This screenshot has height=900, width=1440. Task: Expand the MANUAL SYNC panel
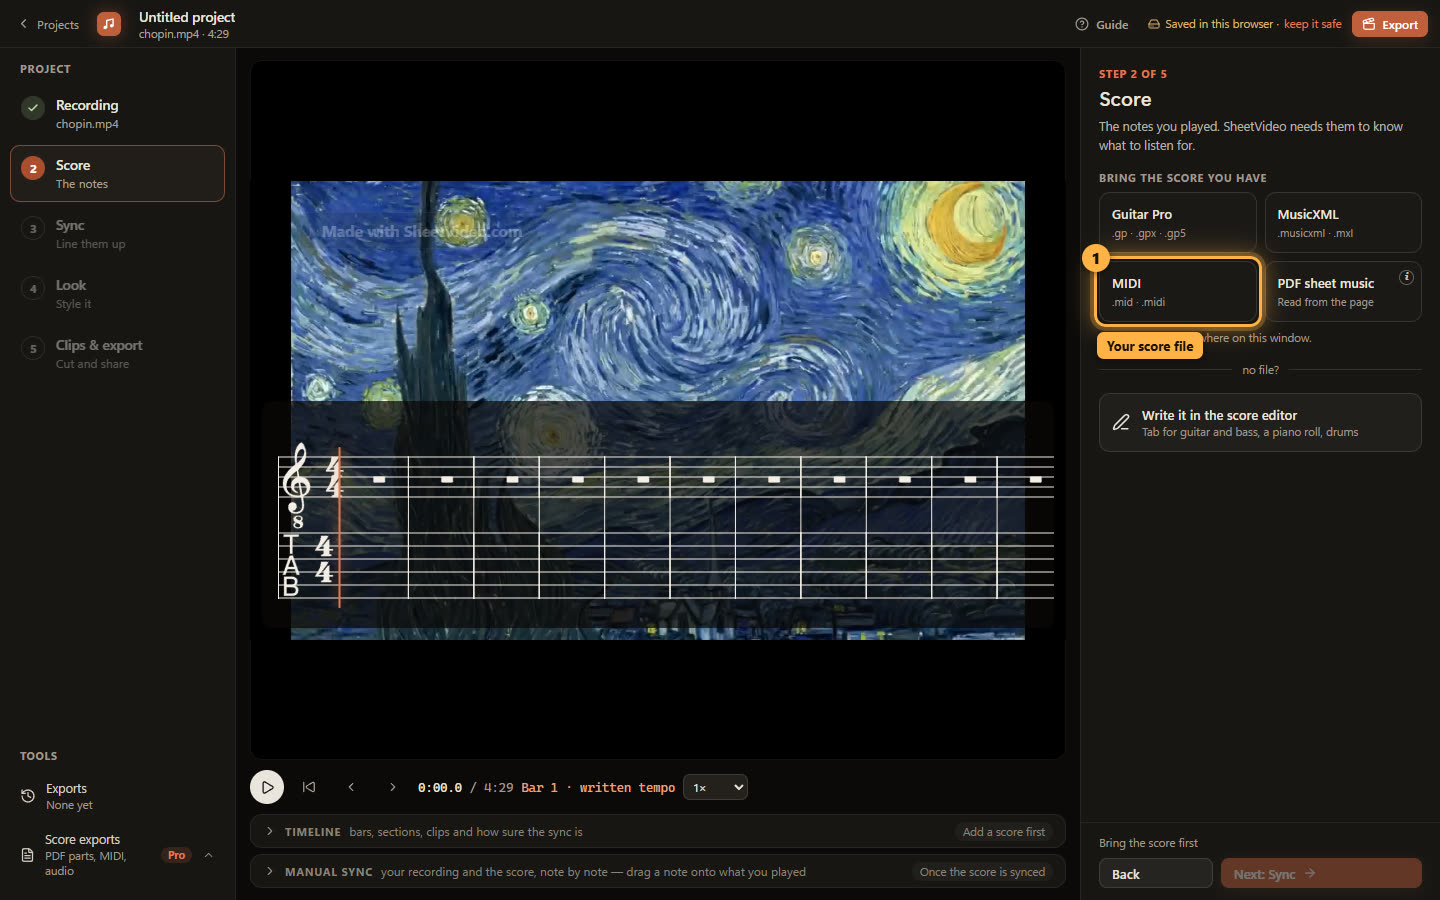click(657, 871)
